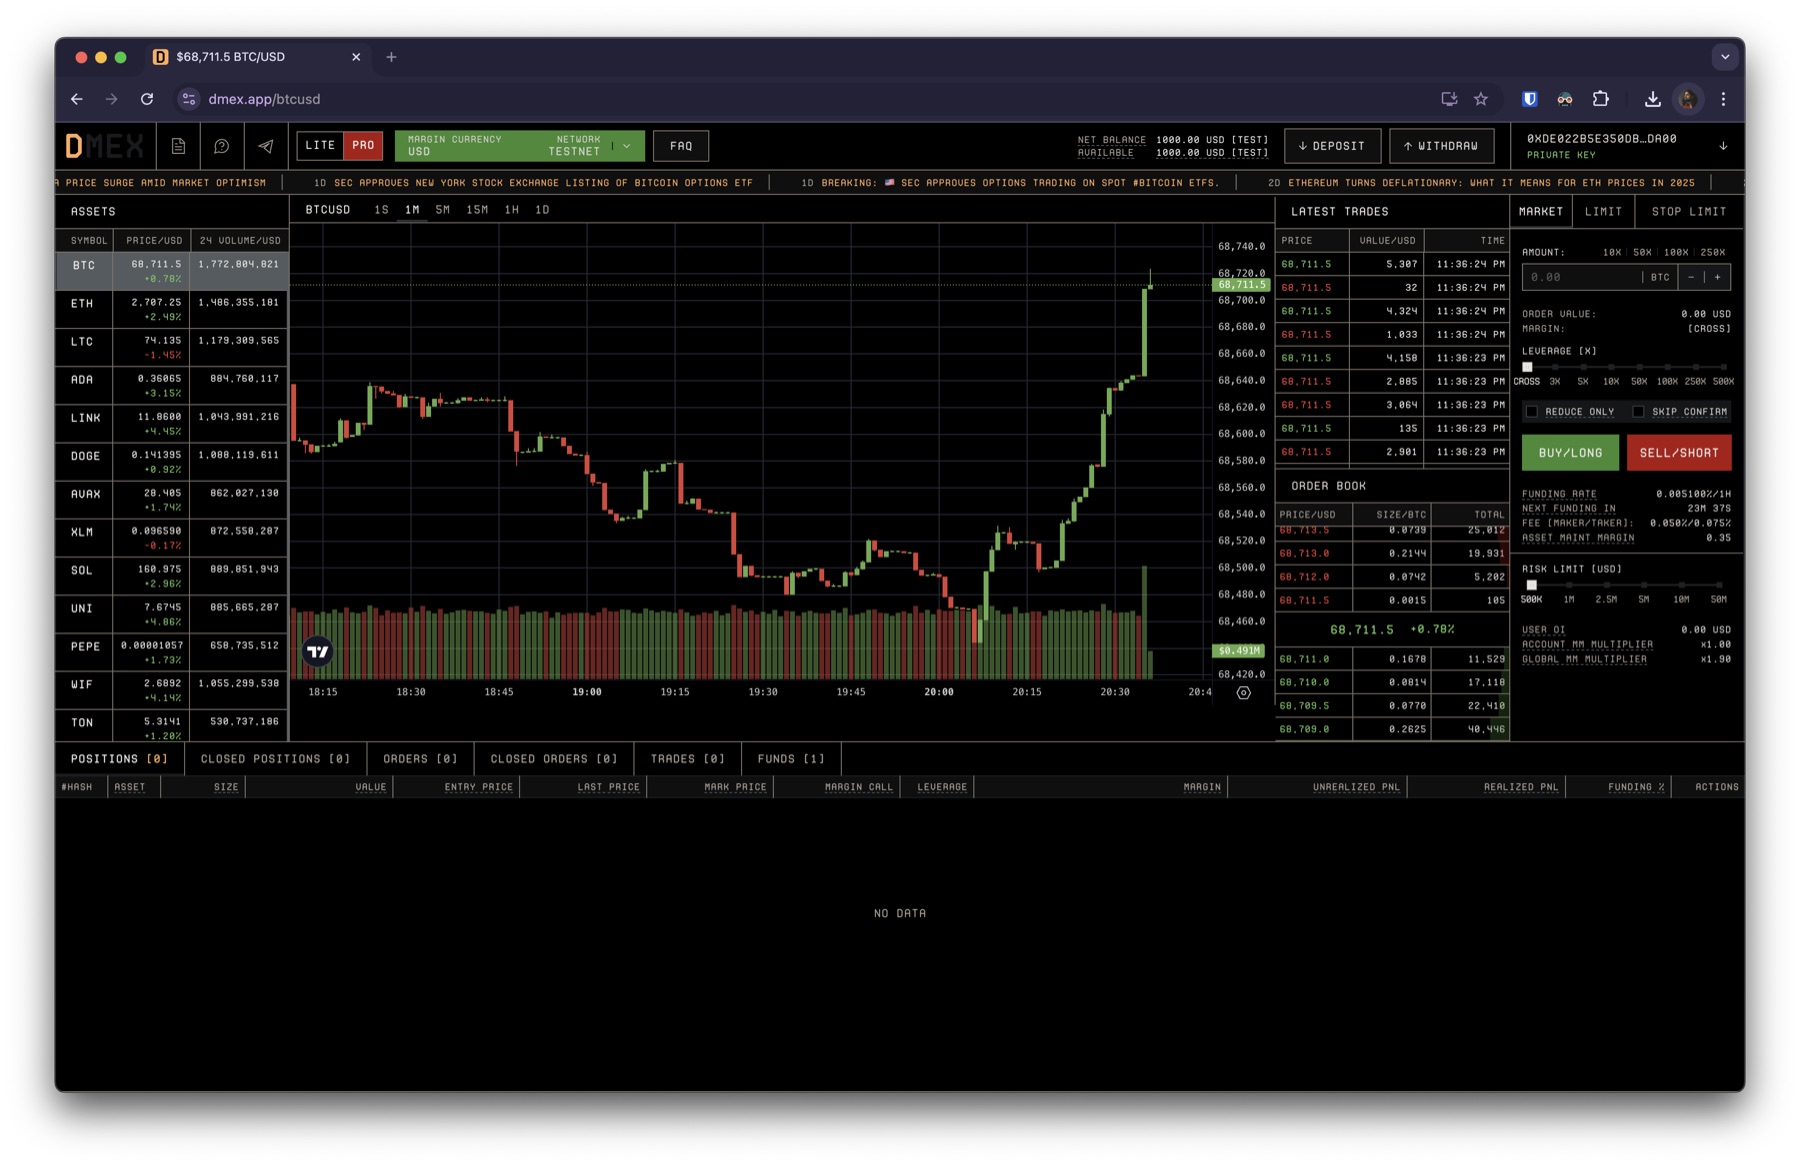Viewport: 1800px width, 1165px height.
Task: Switch to Closed Orders tab
Action: pos(554,759)
